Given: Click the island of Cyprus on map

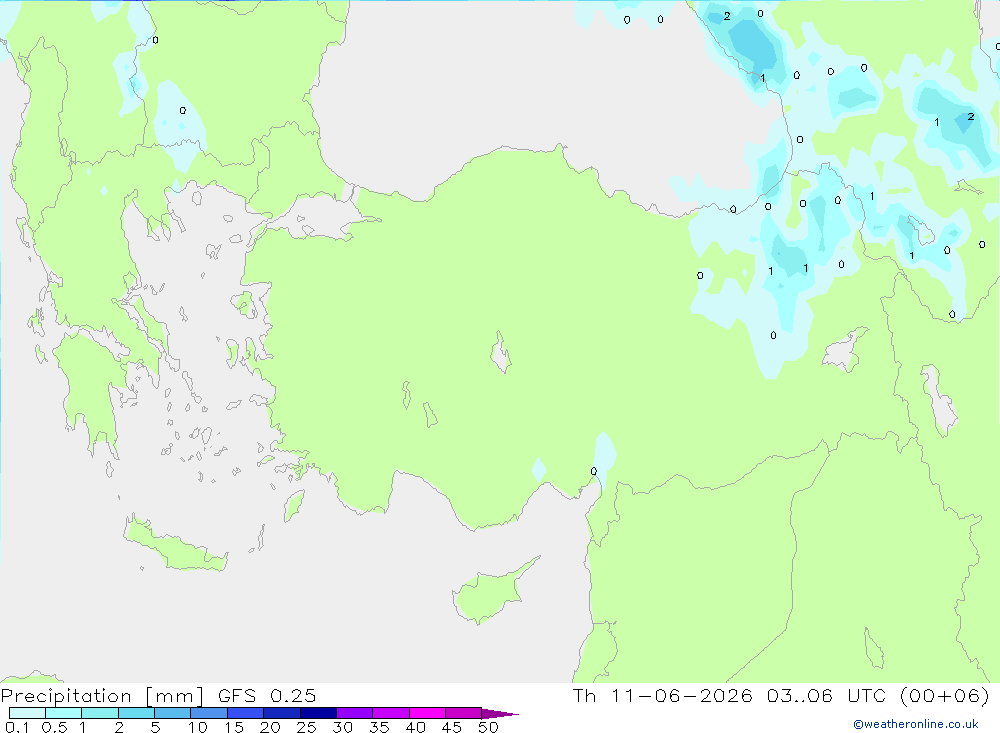Looking at the screenshot, I should pos(488,594).
